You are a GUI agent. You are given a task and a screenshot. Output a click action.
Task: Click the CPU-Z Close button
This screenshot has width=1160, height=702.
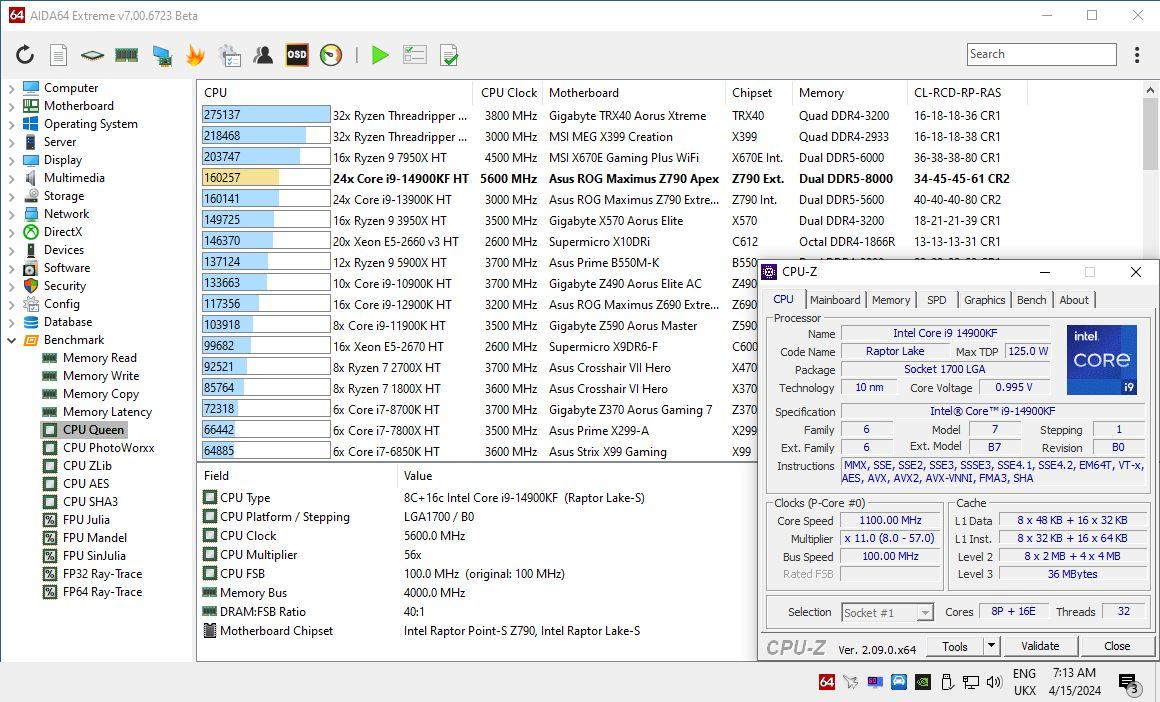pos(1116,646)
